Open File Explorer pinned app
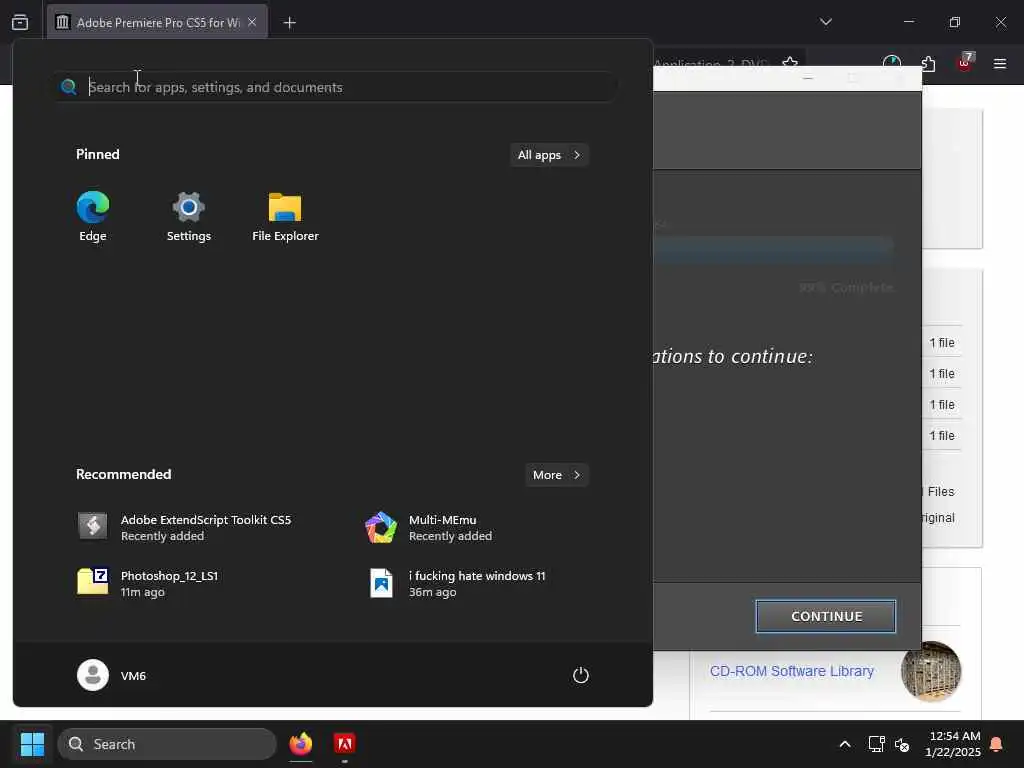This screenshot has width=1024, height=768. [x=285, y=216]
